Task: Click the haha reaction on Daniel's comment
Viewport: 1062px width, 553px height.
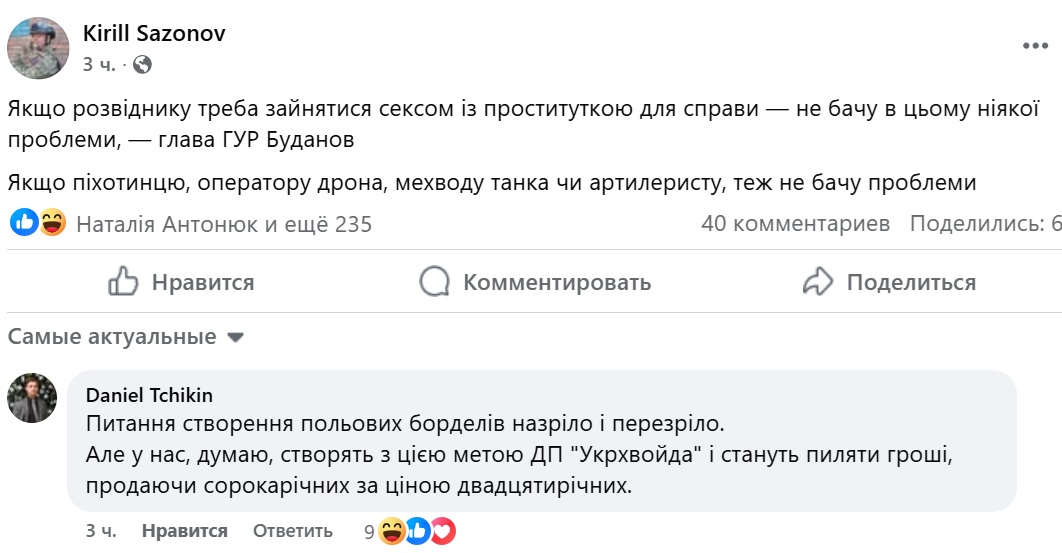Action: point(392,531)
